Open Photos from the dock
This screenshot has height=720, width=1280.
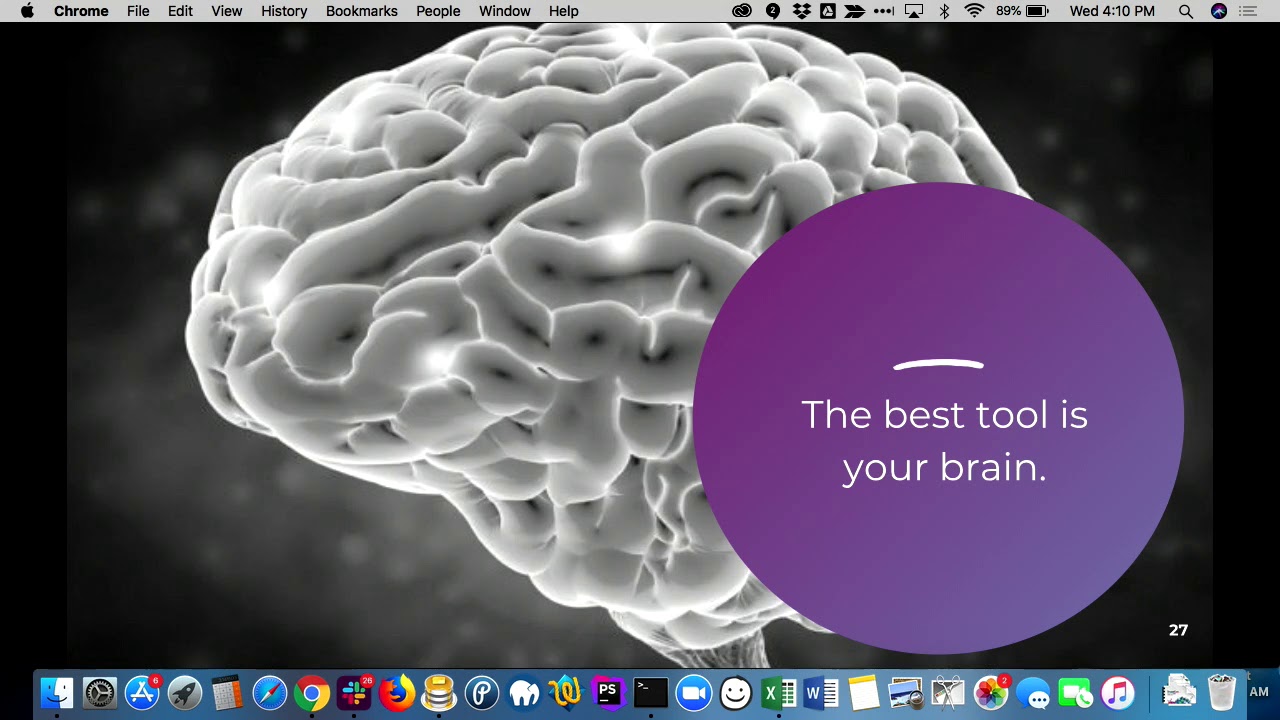point(991,692)
